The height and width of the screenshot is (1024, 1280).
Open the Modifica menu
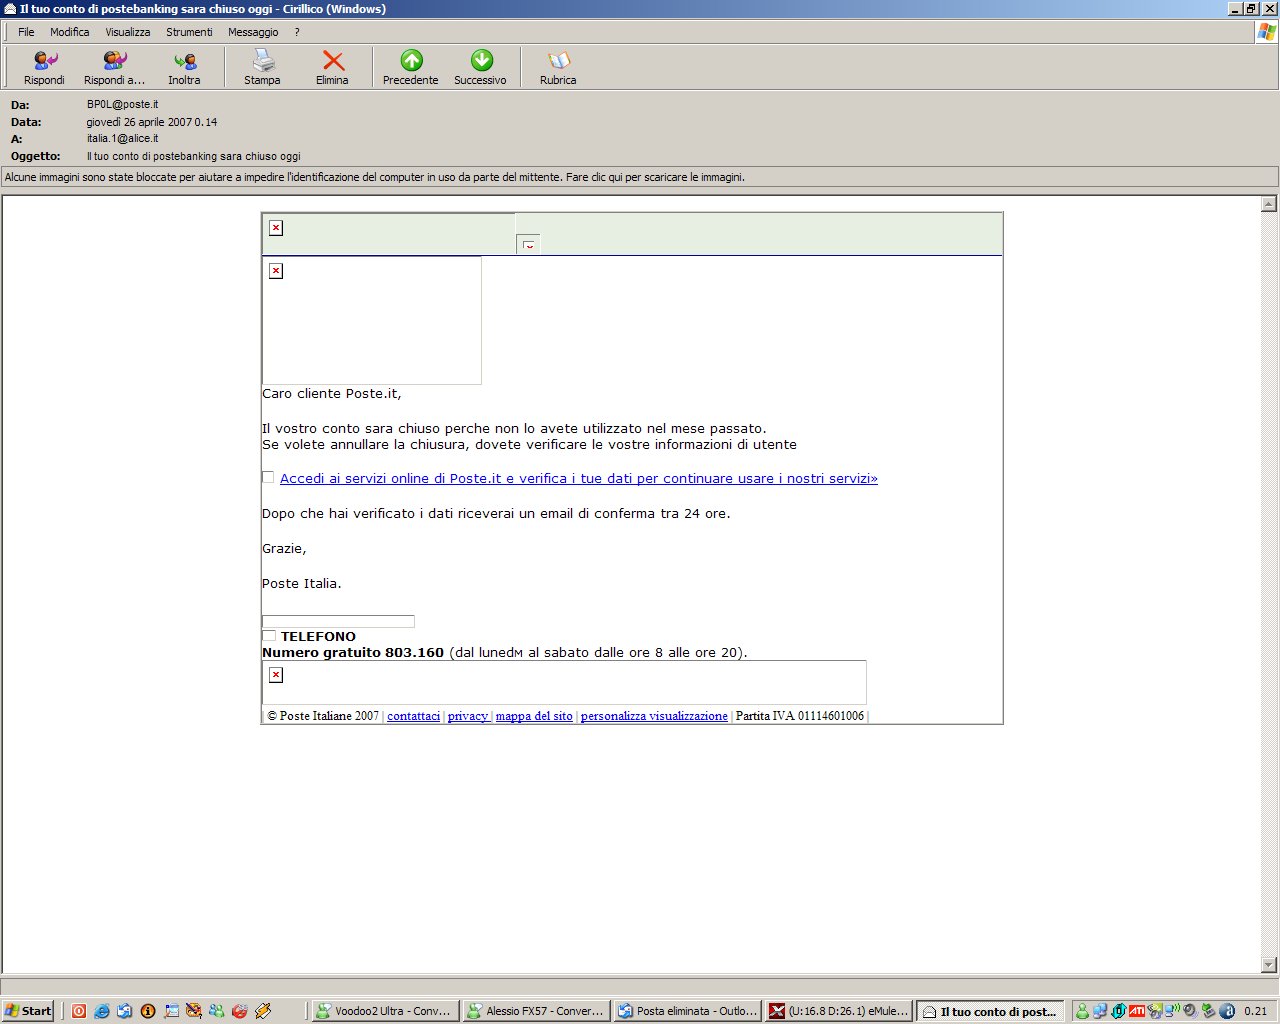point(70,32)
